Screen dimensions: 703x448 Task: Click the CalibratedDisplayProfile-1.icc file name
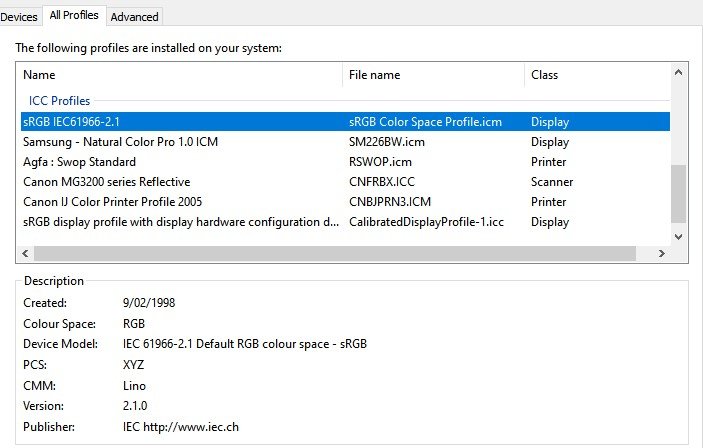pyautogui.click(x=426, y=222)
